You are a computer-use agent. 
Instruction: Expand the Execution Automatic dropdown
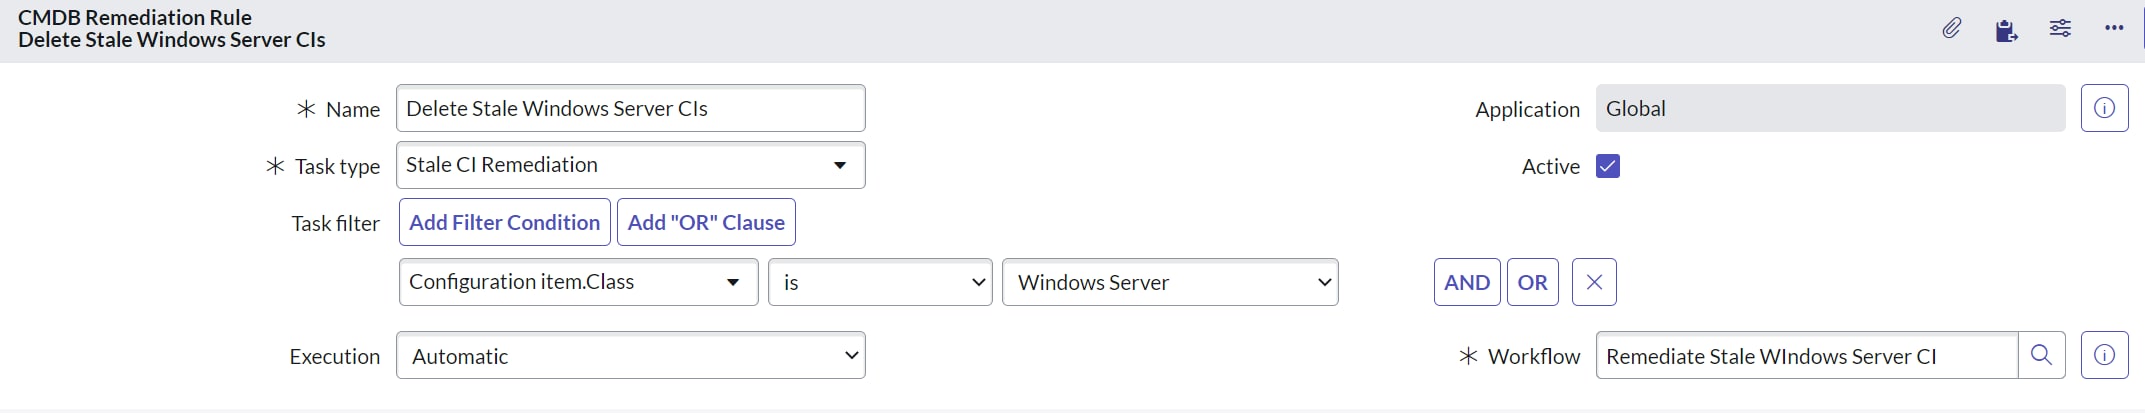point(631,355)
